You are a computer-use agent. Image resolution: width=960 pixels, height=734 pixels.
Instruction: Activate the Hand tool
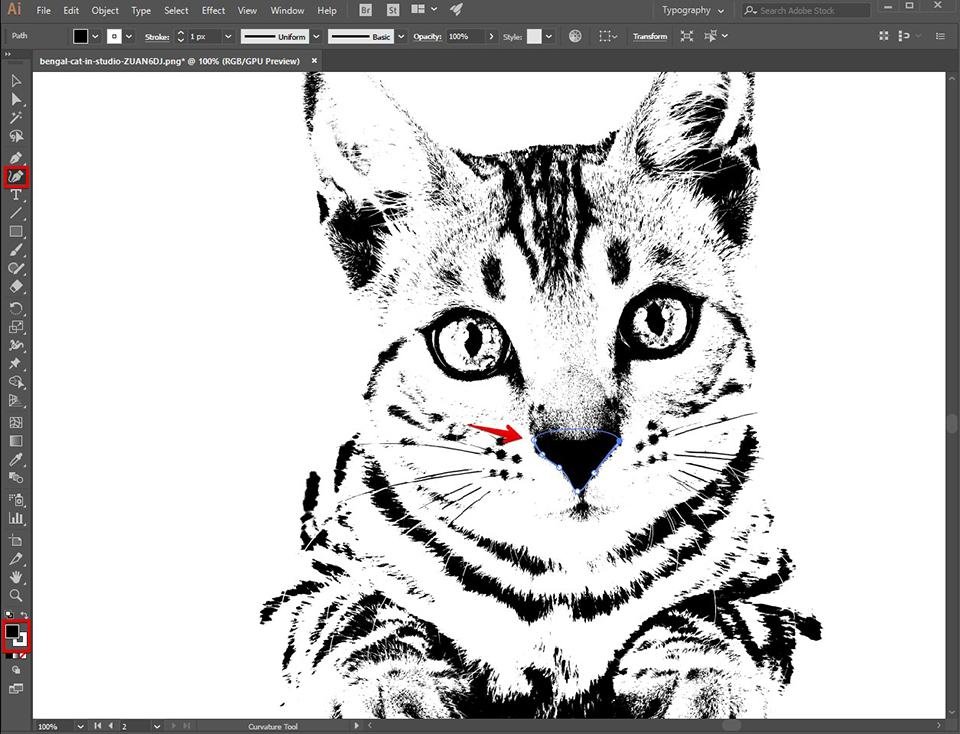click(x=16, y=577)
